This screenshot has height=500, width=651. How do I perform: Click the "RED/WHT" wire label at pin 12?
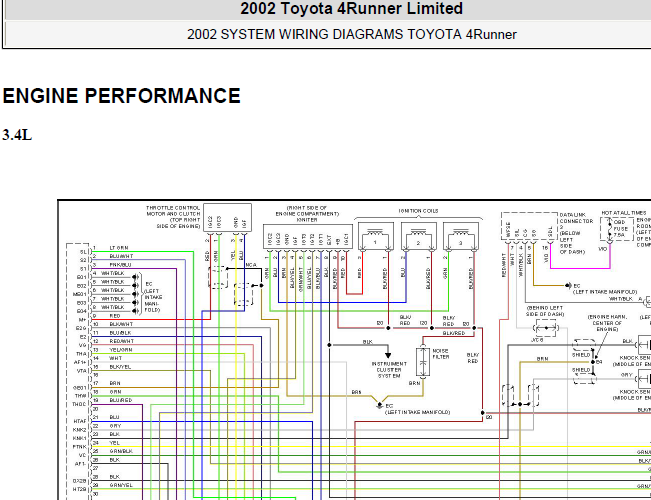(x=122, y=341)
